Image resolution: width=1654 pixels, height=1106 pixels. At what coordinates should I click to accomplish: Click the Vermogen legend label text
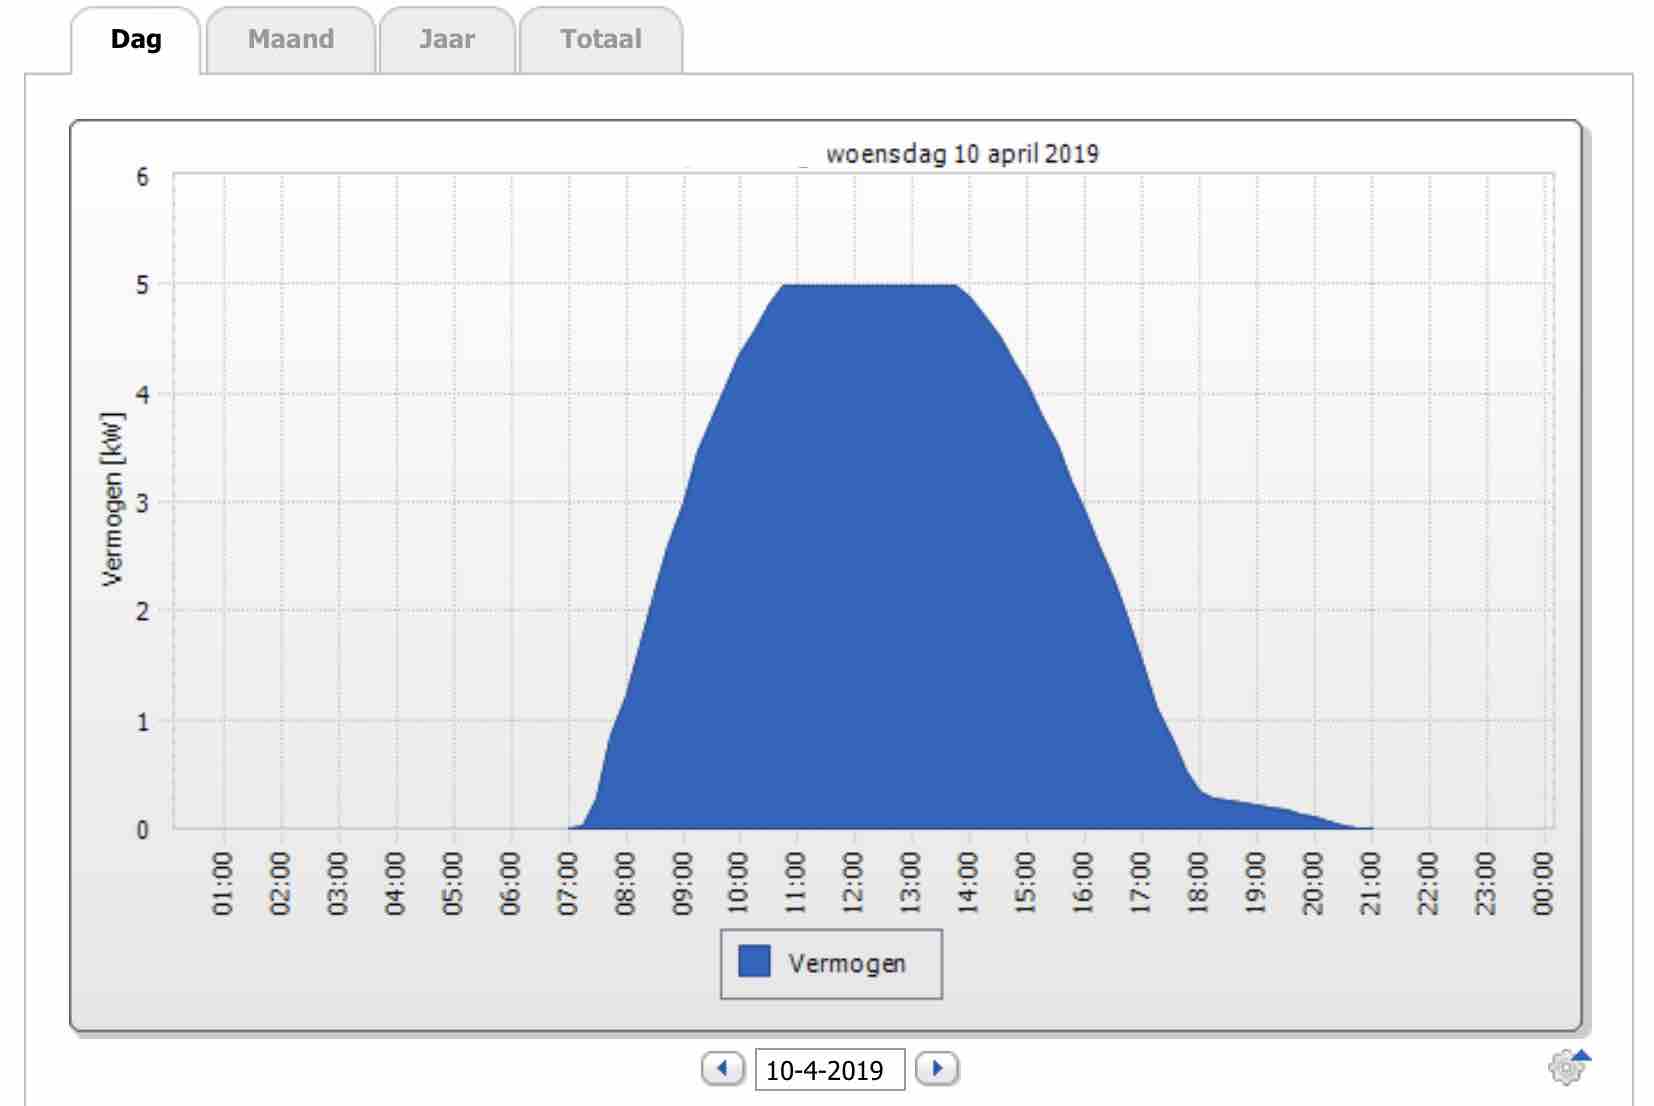coord(846,964)
